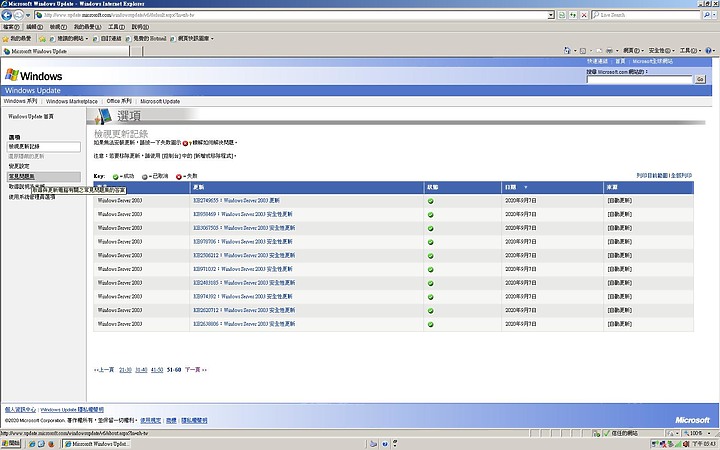Click the add to favorites bar icon

coord(42,39)
